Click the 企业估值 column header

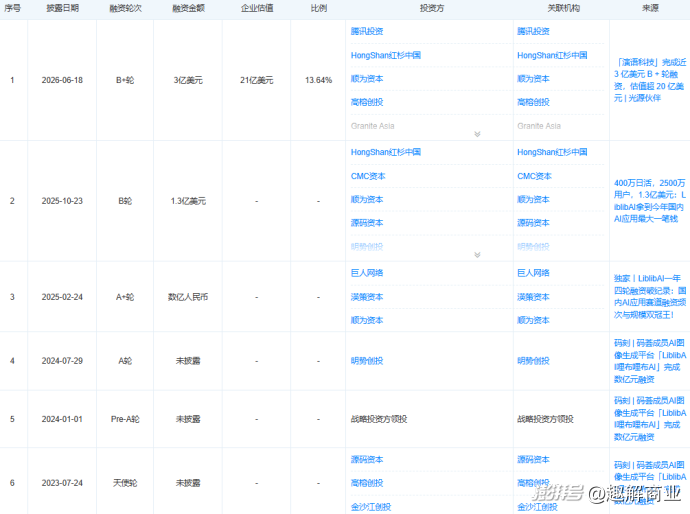pos(257,8)
